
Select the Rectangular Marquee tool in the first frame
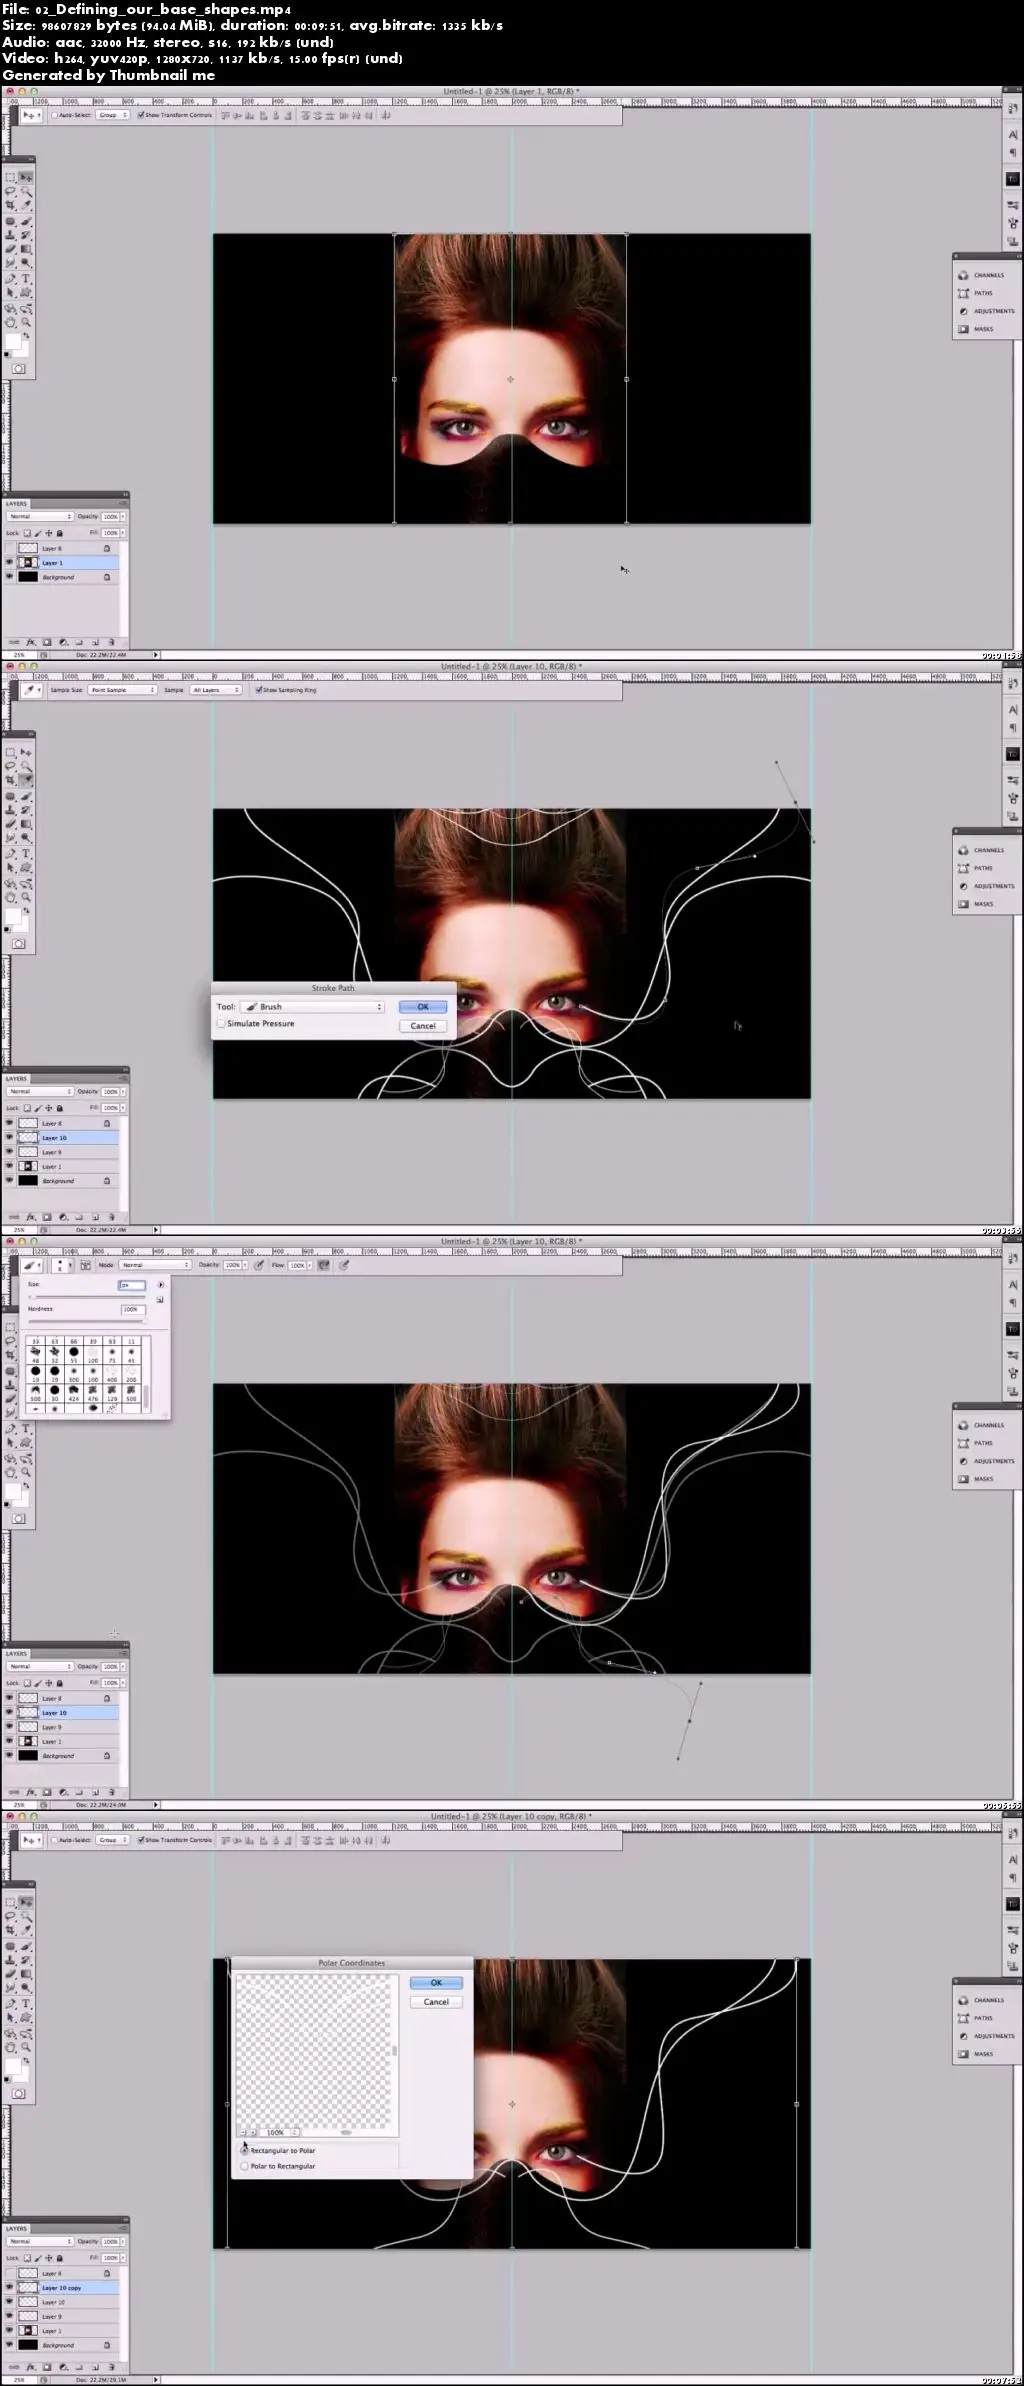point(11,177)
